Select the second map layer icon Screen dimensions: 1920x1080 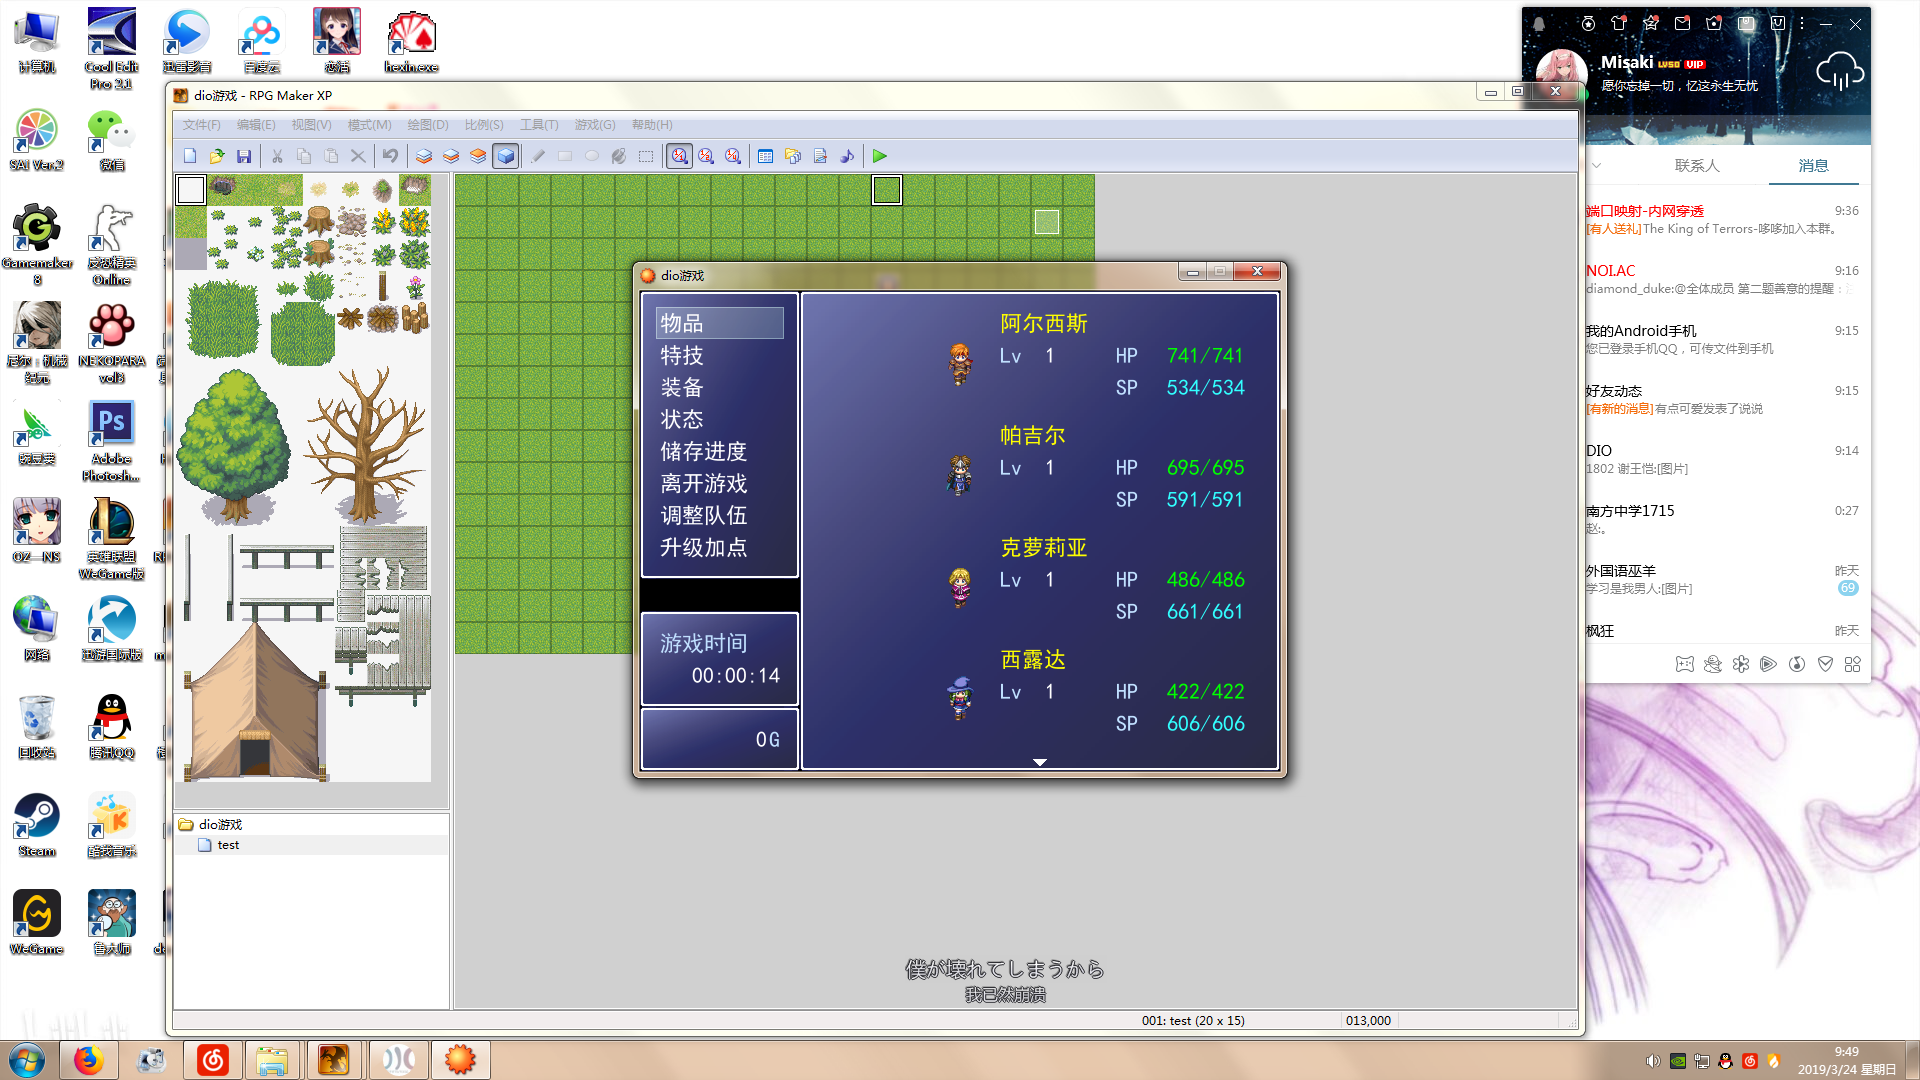(451, 156)
